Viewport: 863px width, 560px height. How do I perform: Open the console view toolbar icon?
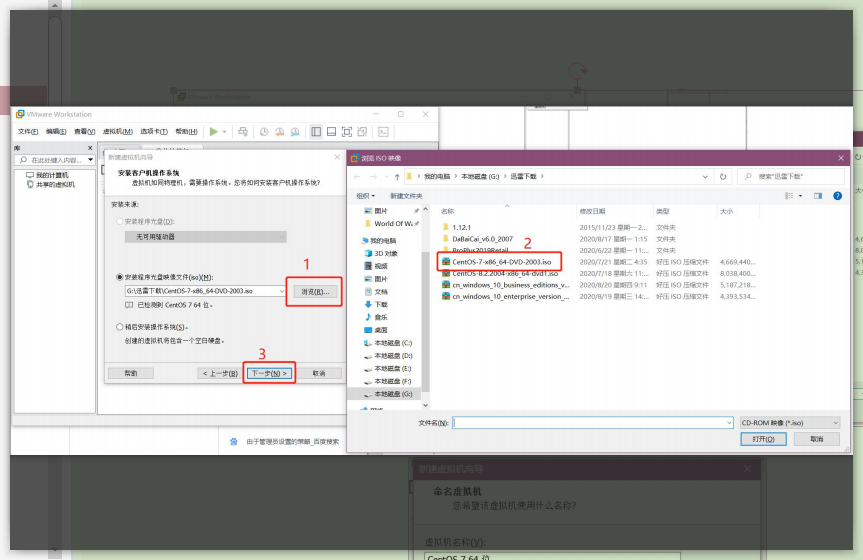tap(384, 132)
